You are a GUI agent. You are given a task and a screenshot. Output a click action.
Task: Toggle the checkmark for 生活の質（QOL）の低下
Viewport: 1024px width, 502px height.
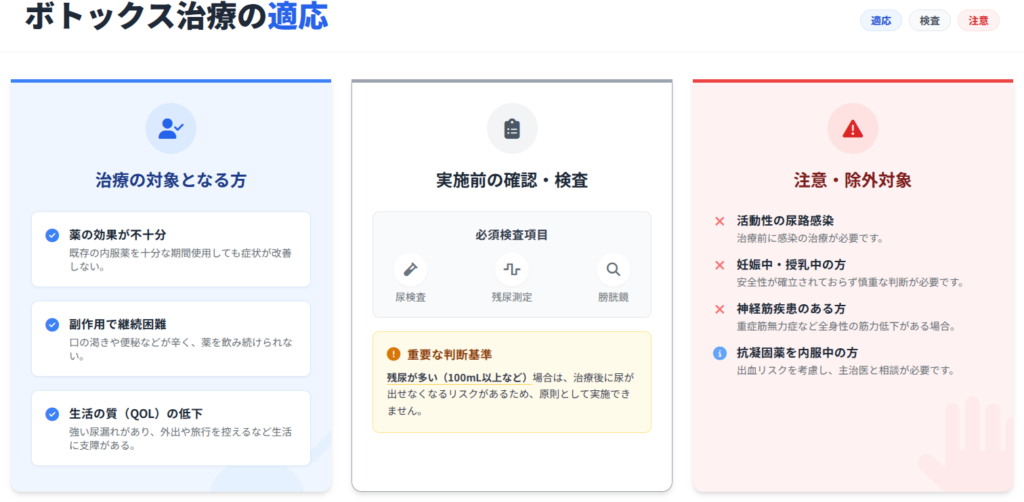(x=52, y=414)
